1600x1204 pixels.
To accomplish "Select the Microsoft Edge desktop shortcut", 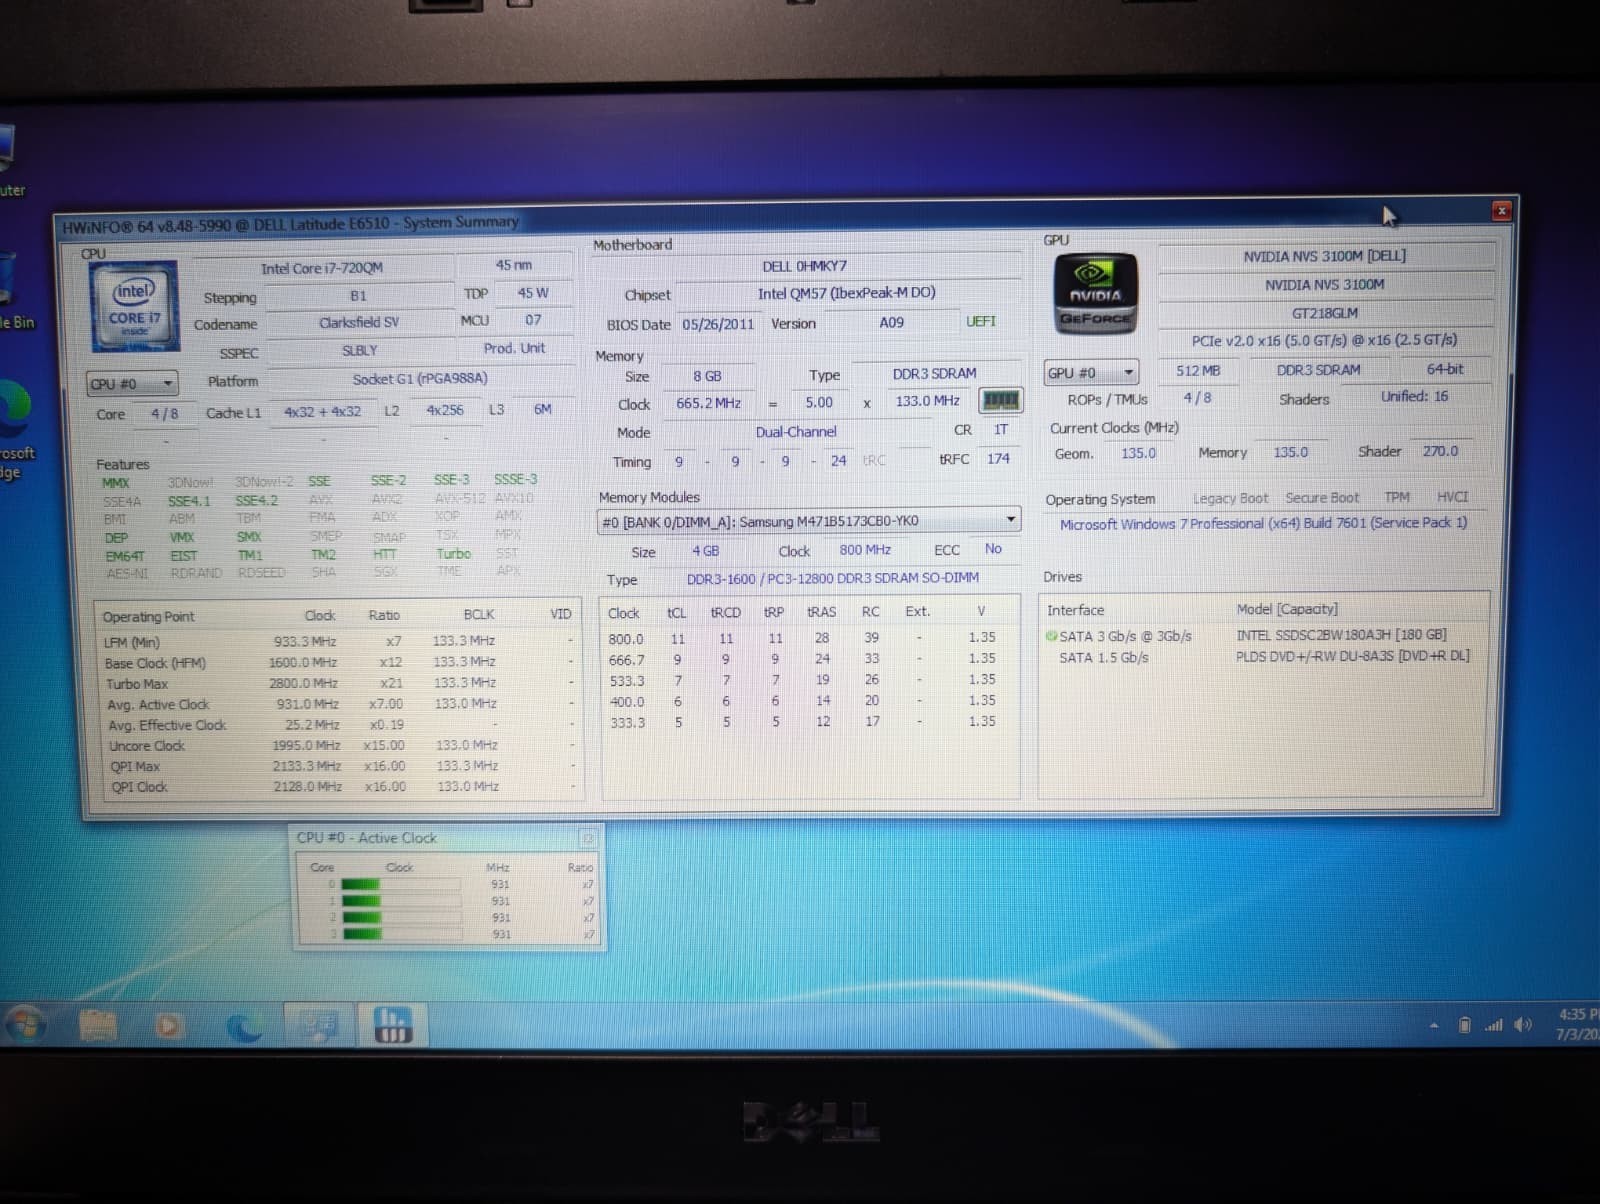I will 14,430.
